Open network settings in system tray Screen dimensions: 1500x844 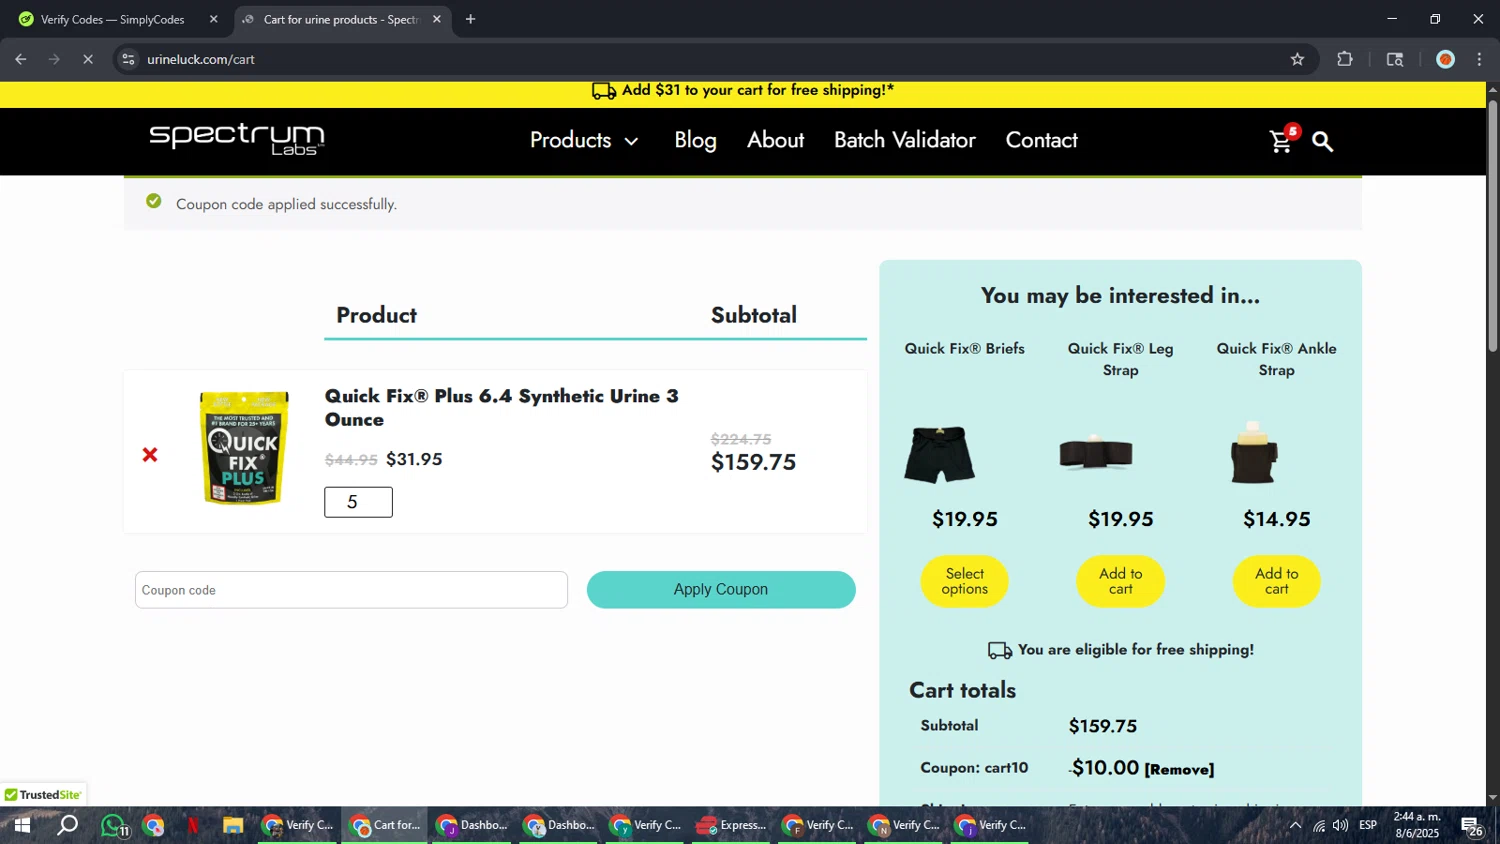(x=1319, y=826)
